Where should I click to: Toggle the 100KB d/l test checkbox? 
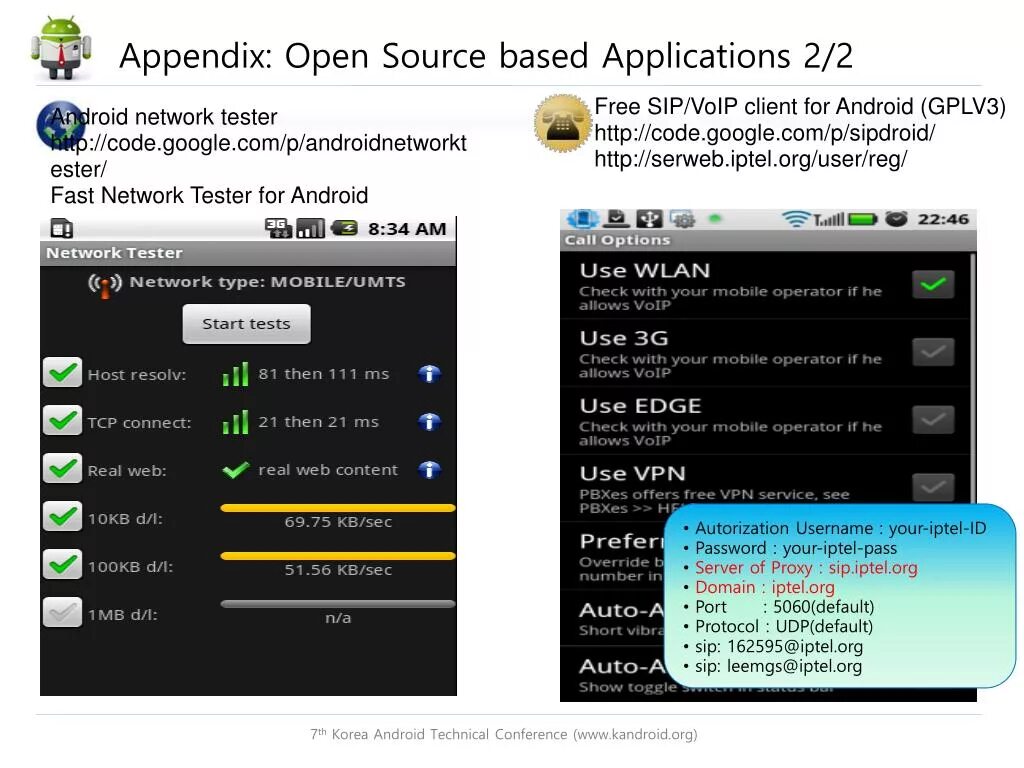click(x=63, y=564)
